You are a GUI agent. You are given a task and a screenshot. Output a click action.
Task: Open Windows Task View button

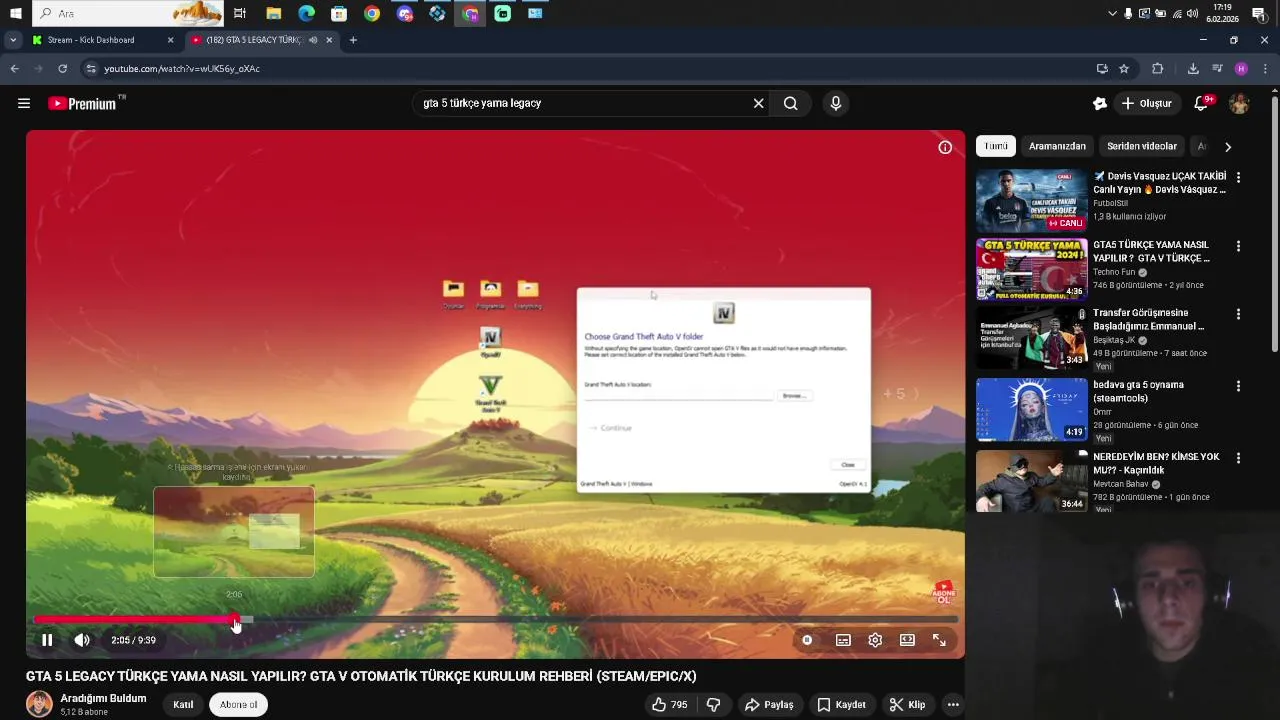tap(240, 13)
